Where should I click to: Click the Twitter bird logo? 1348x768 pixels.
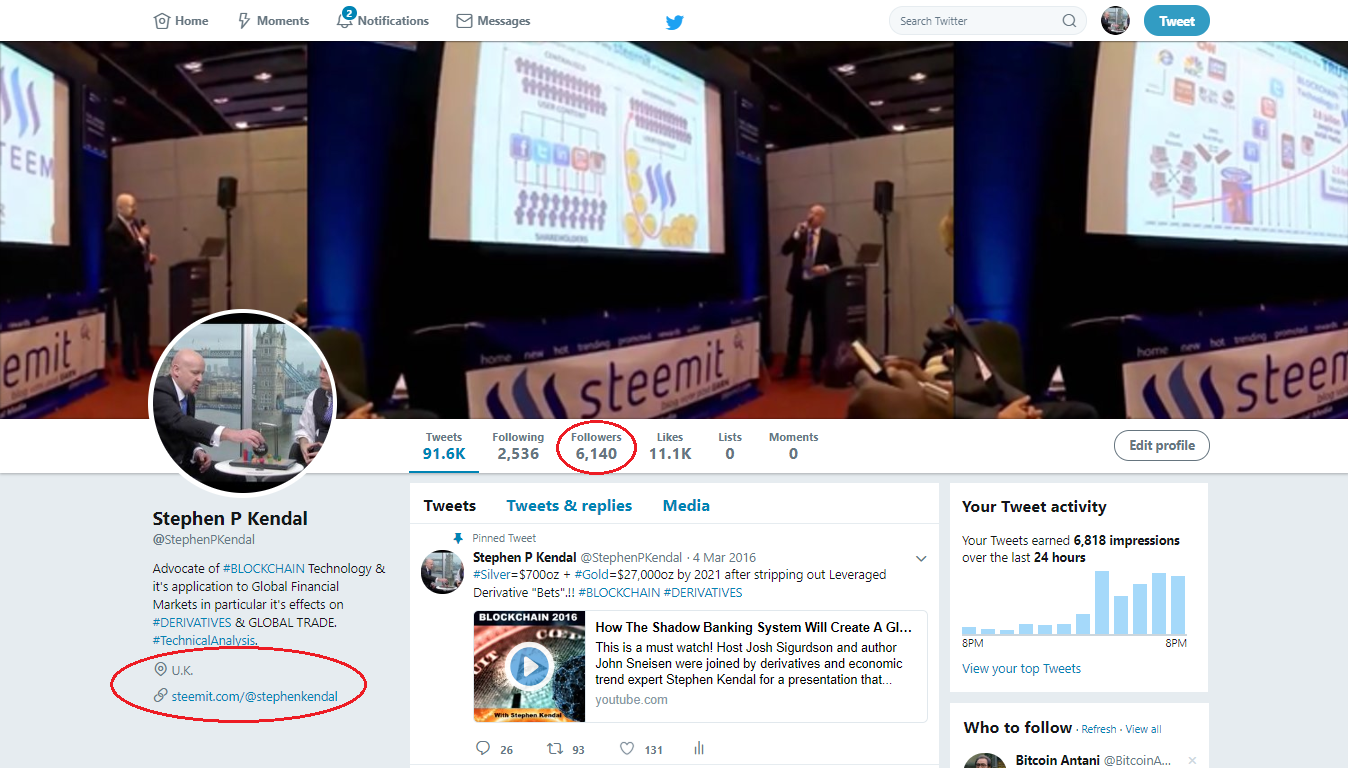[x=675, y=22]
